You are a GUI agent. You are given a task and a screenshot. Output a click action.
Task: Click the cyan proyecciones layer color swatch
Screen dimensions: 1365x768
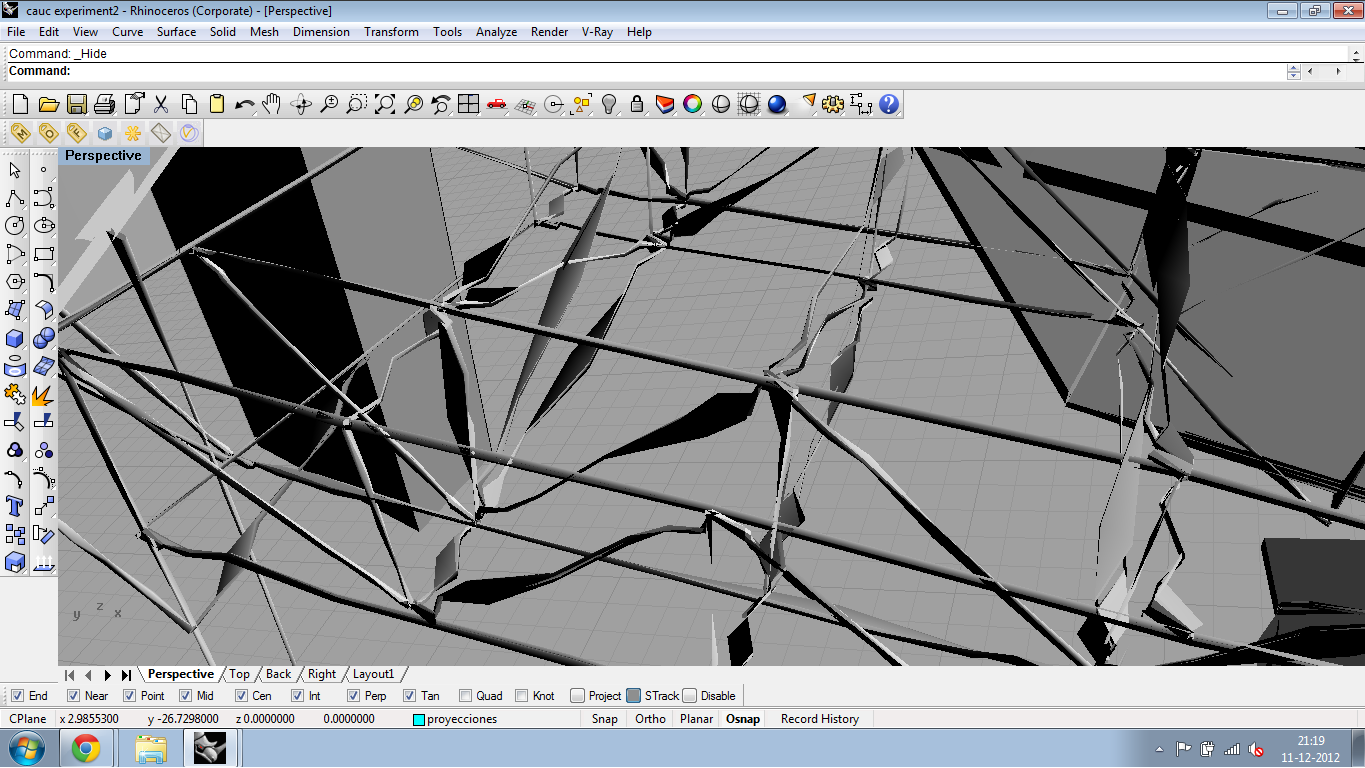click(419, 719)
